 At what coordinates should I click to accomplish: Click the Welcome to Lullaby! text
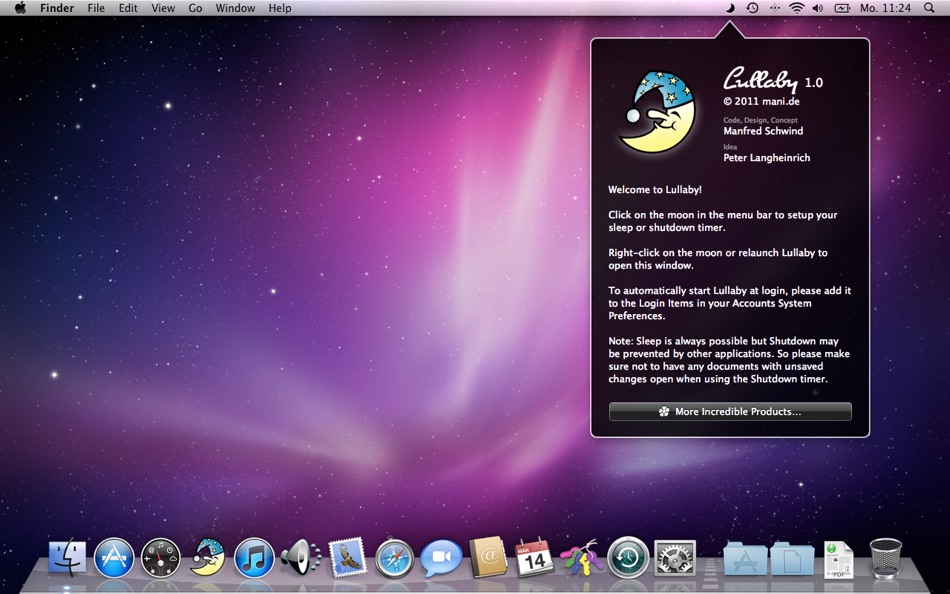(x=655, y=190)
